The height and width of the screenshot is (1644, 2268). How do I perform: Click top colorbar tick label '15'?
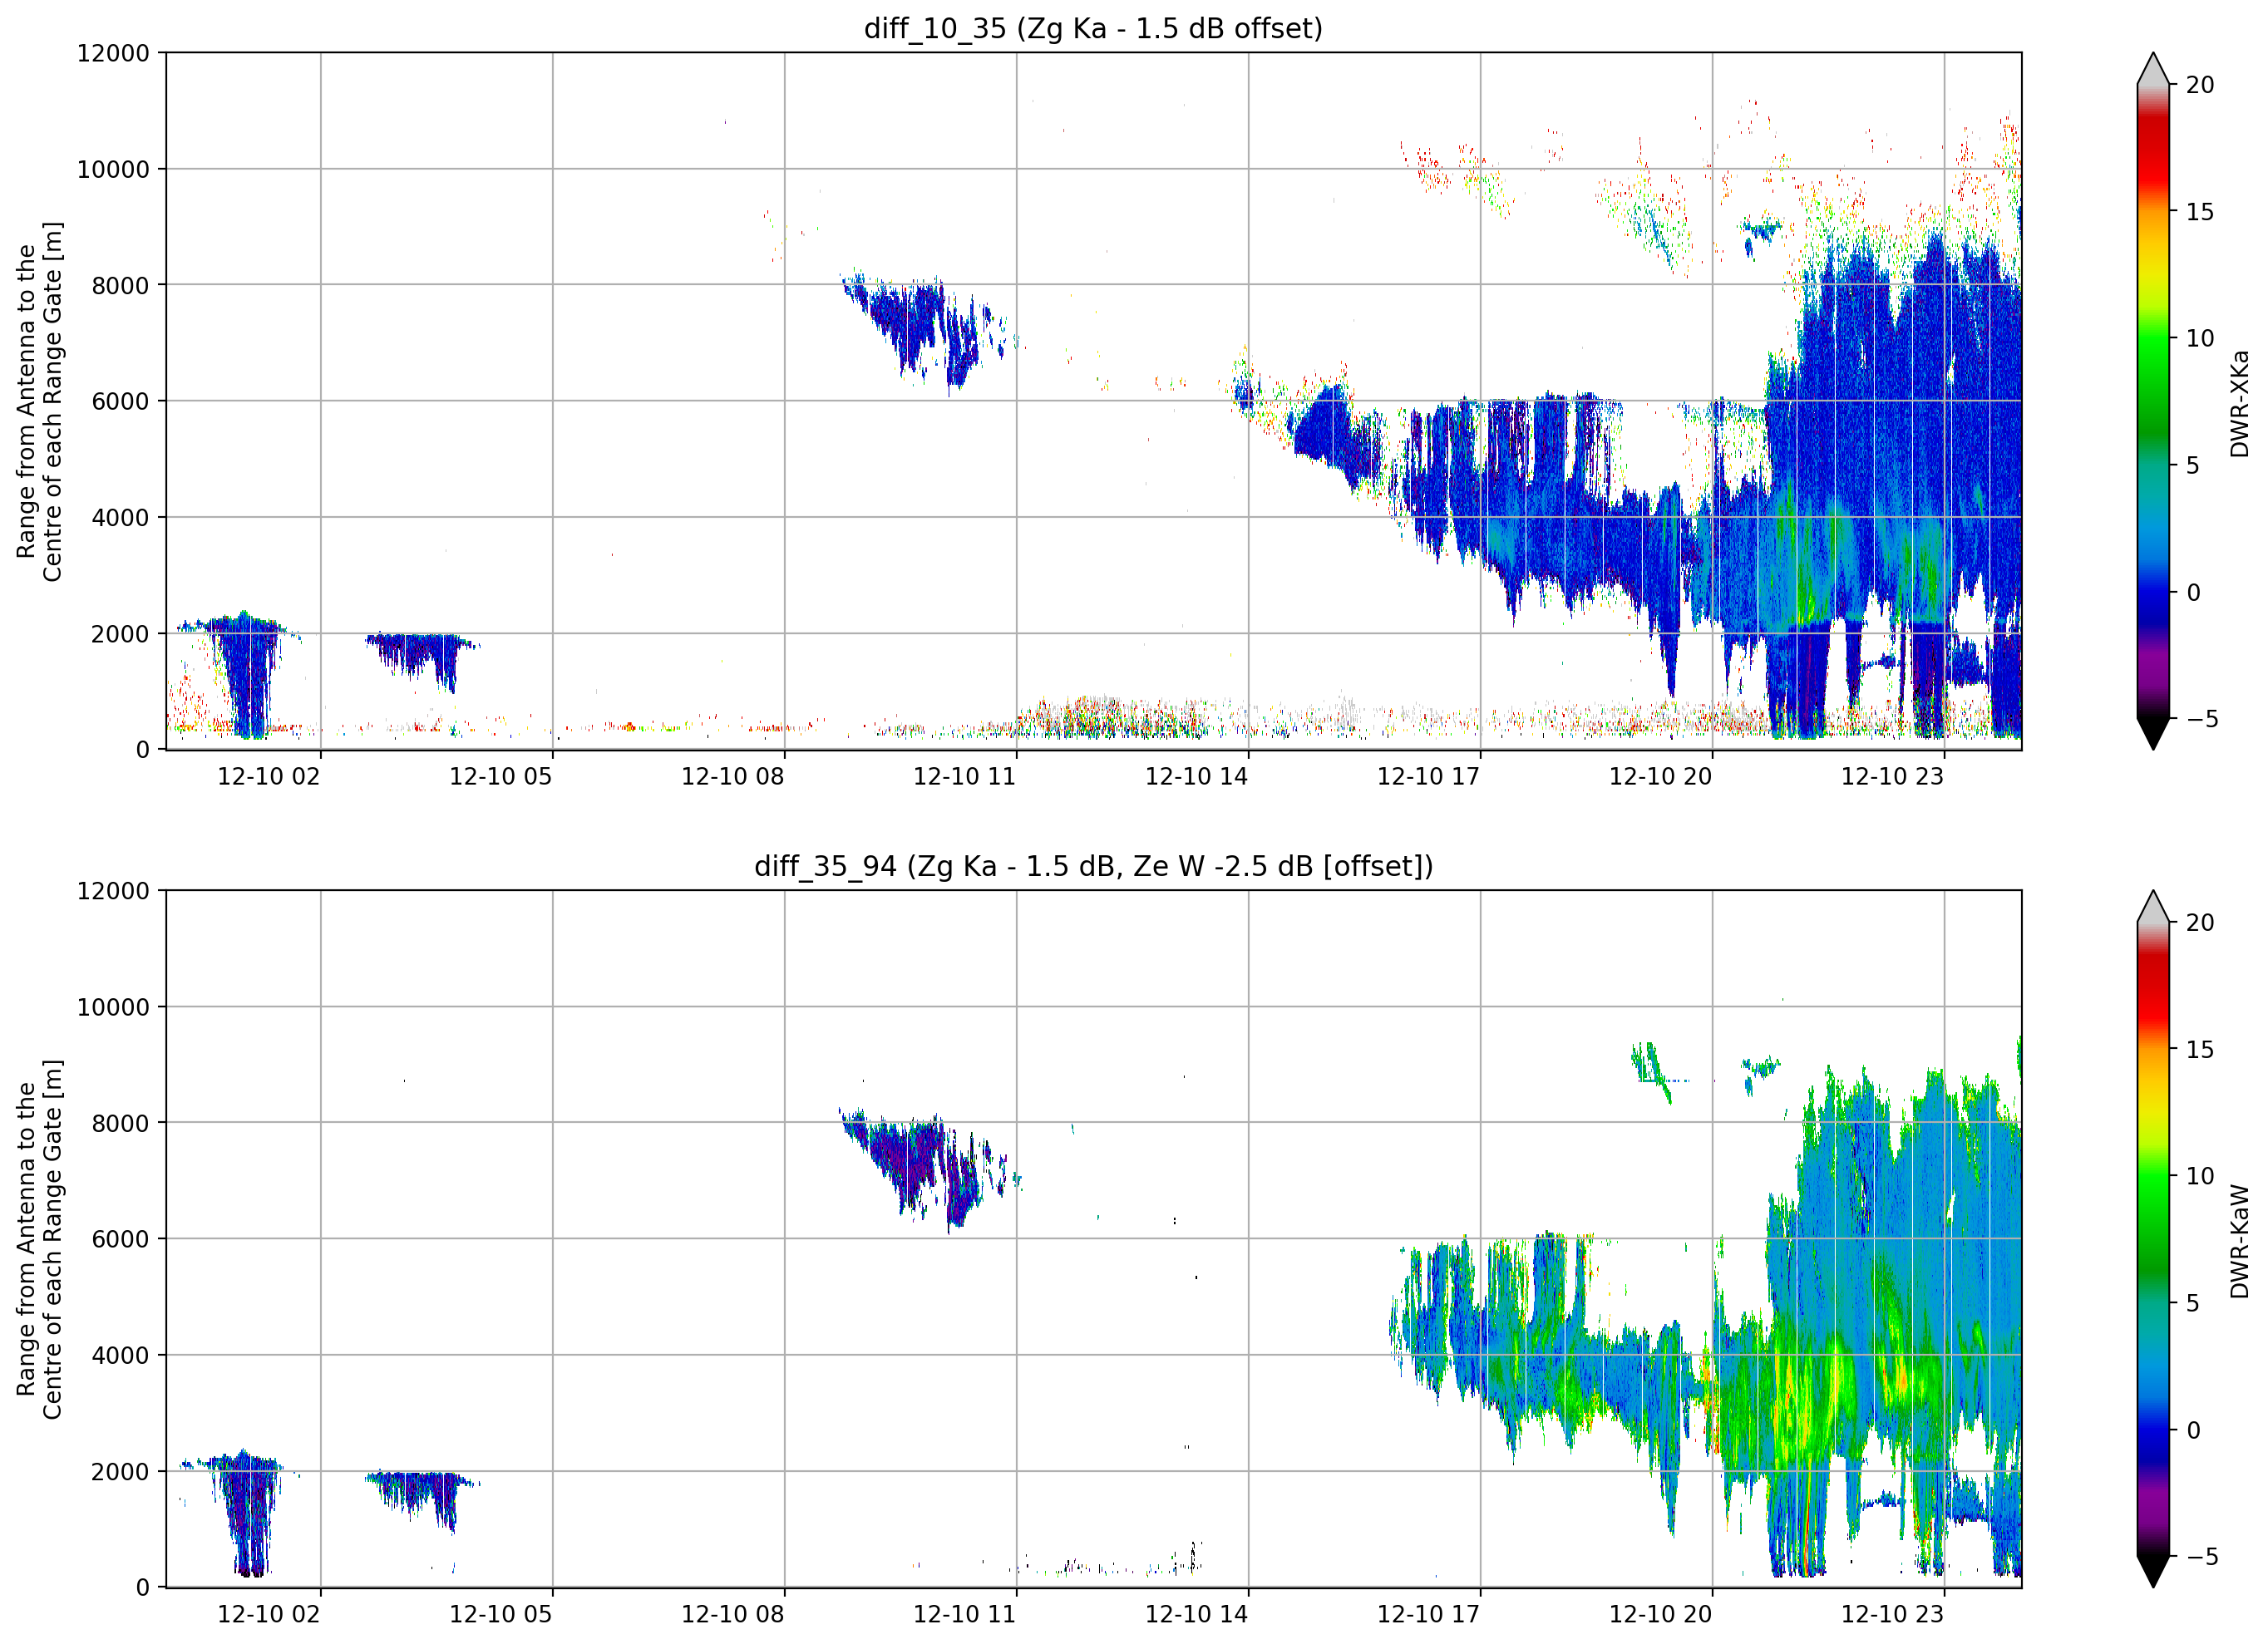2200,213
